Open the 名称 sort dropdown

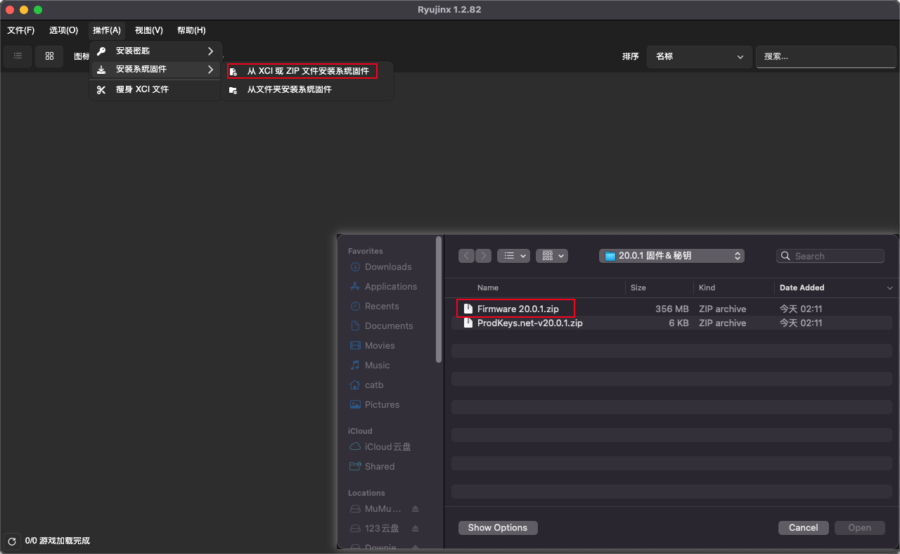coord(699,57)
